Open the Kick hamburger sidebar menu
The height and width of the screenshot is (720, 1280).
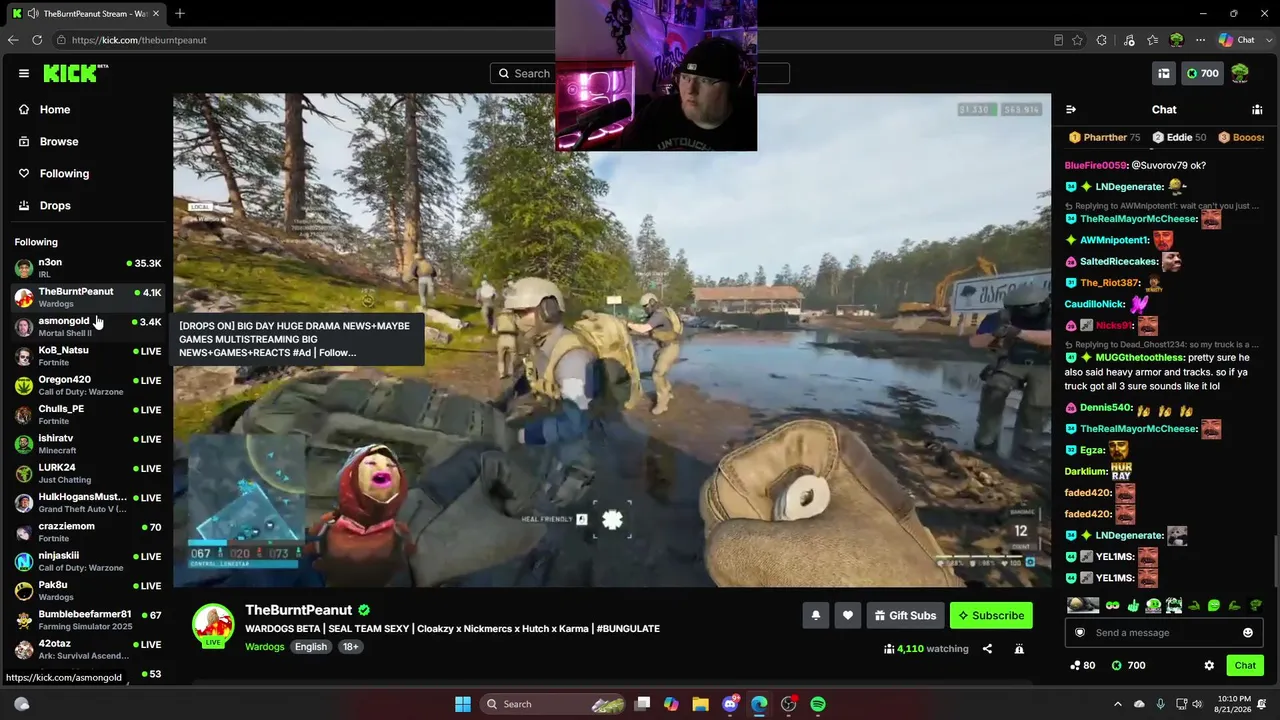24,73
